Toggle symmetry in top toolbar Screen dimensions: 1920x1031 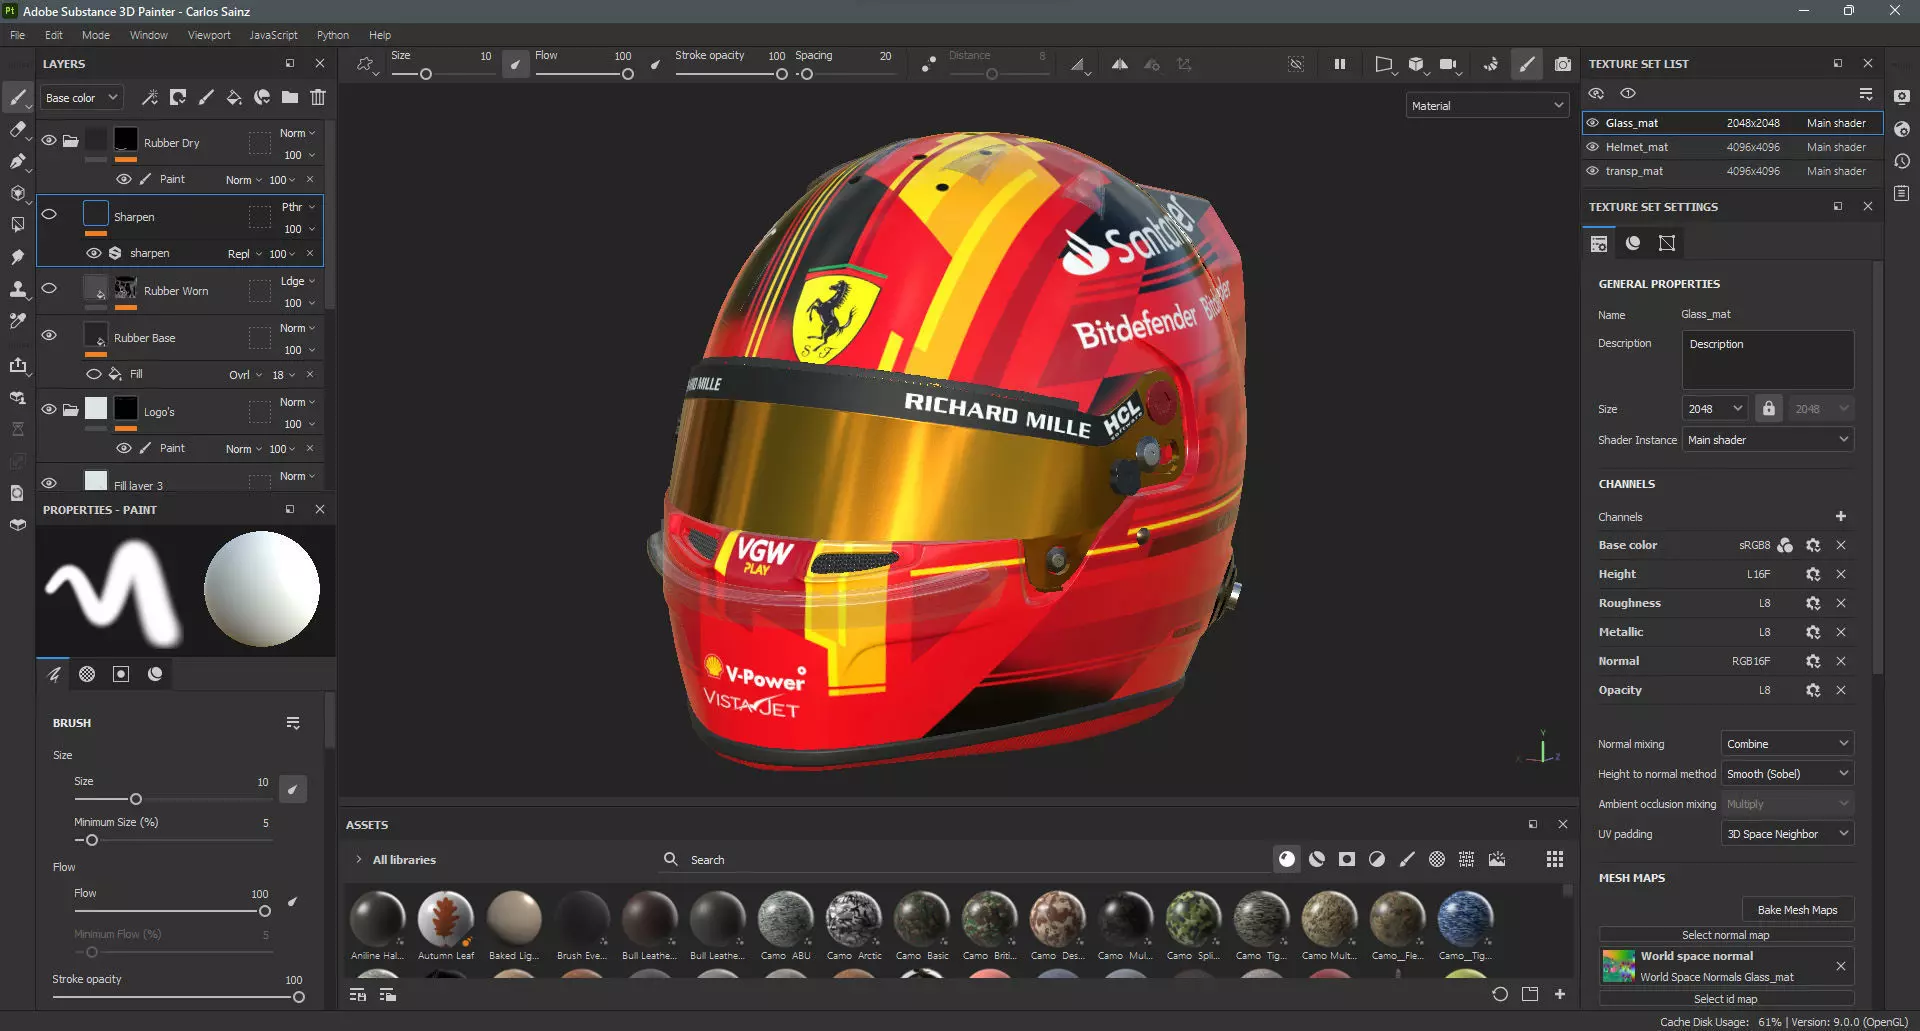point(1120,64)
